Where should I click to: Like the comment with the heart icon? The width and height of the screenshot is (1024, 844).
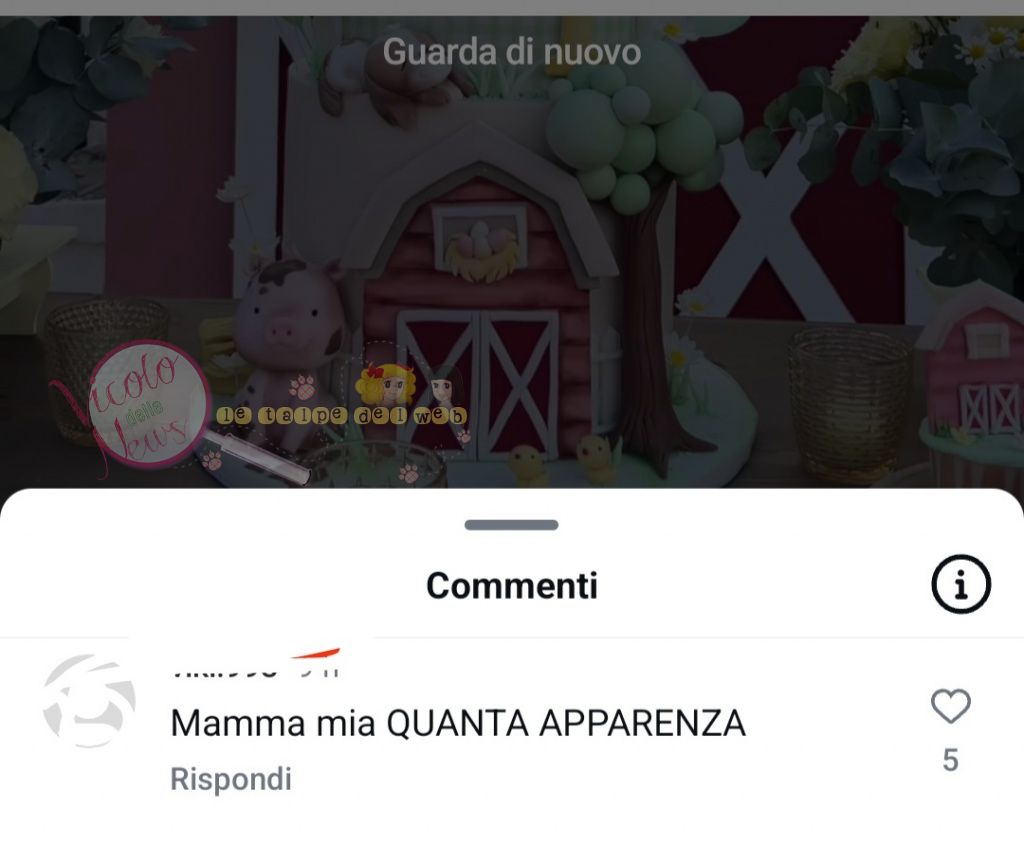[x=950, y=706]
